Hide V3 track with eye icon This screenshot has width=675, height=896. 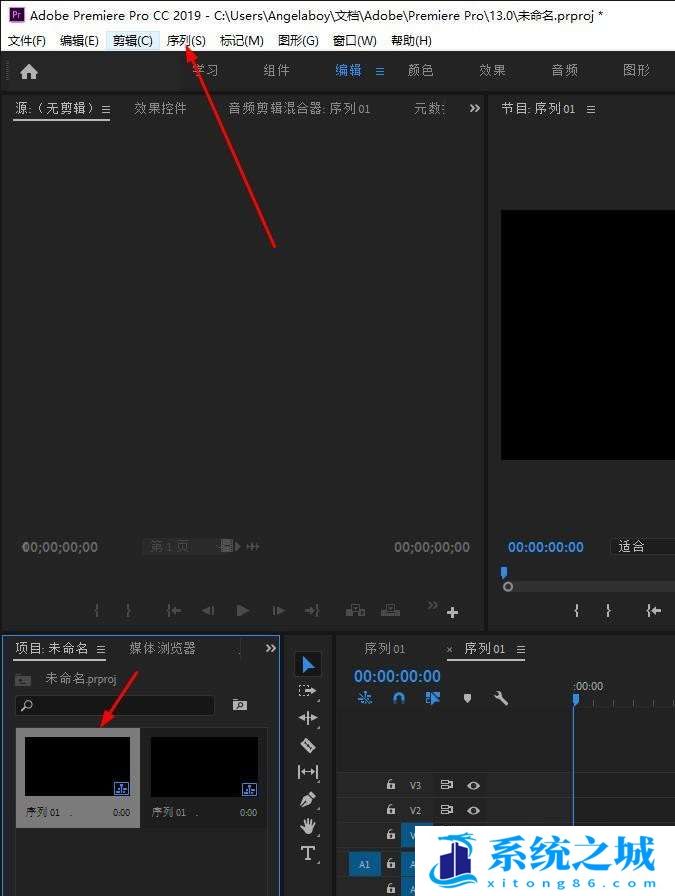click(473, 785)
